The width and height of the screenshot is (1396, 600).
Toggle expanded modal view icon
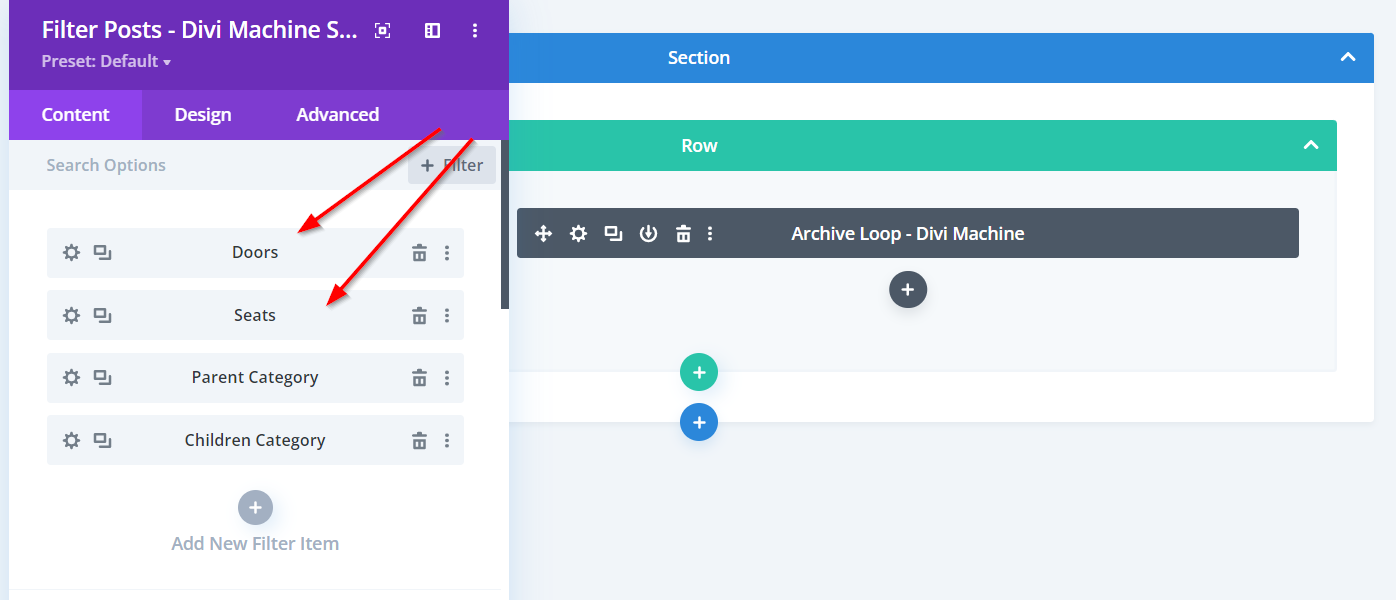382,31
